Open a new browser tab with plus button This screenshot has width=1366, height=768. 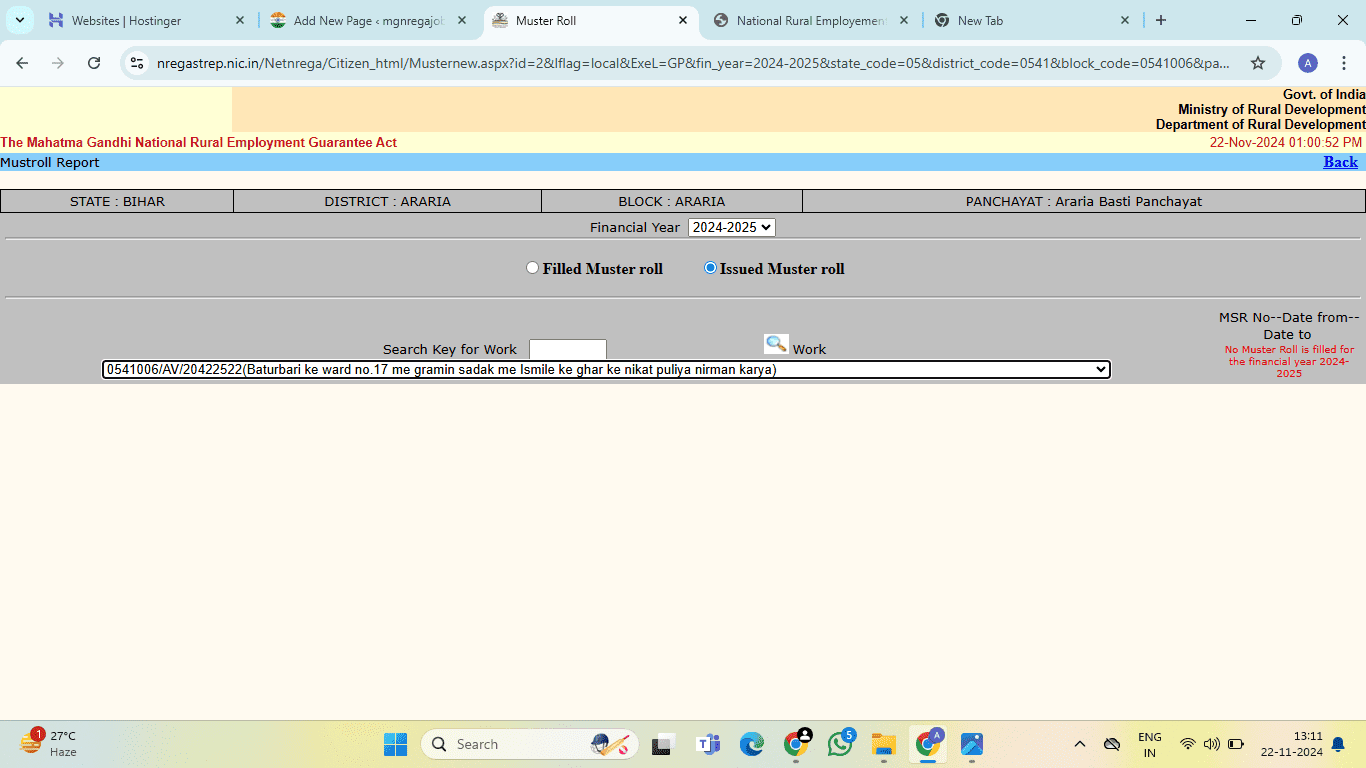(1158, 20)
